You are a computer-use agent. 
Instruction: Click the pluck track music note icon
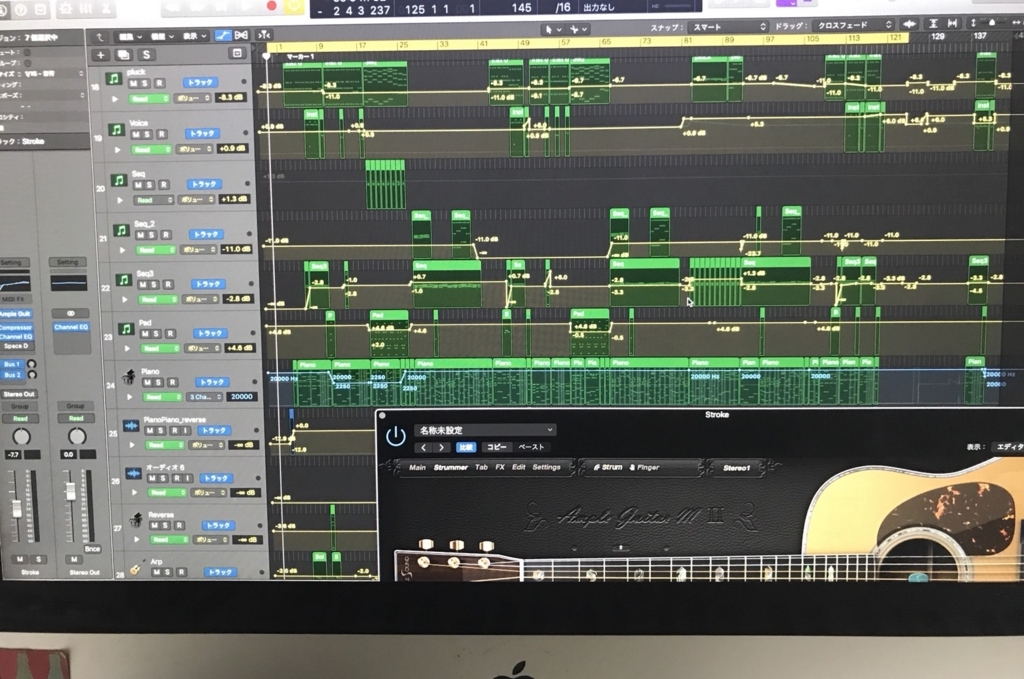[x=114, y=79]
